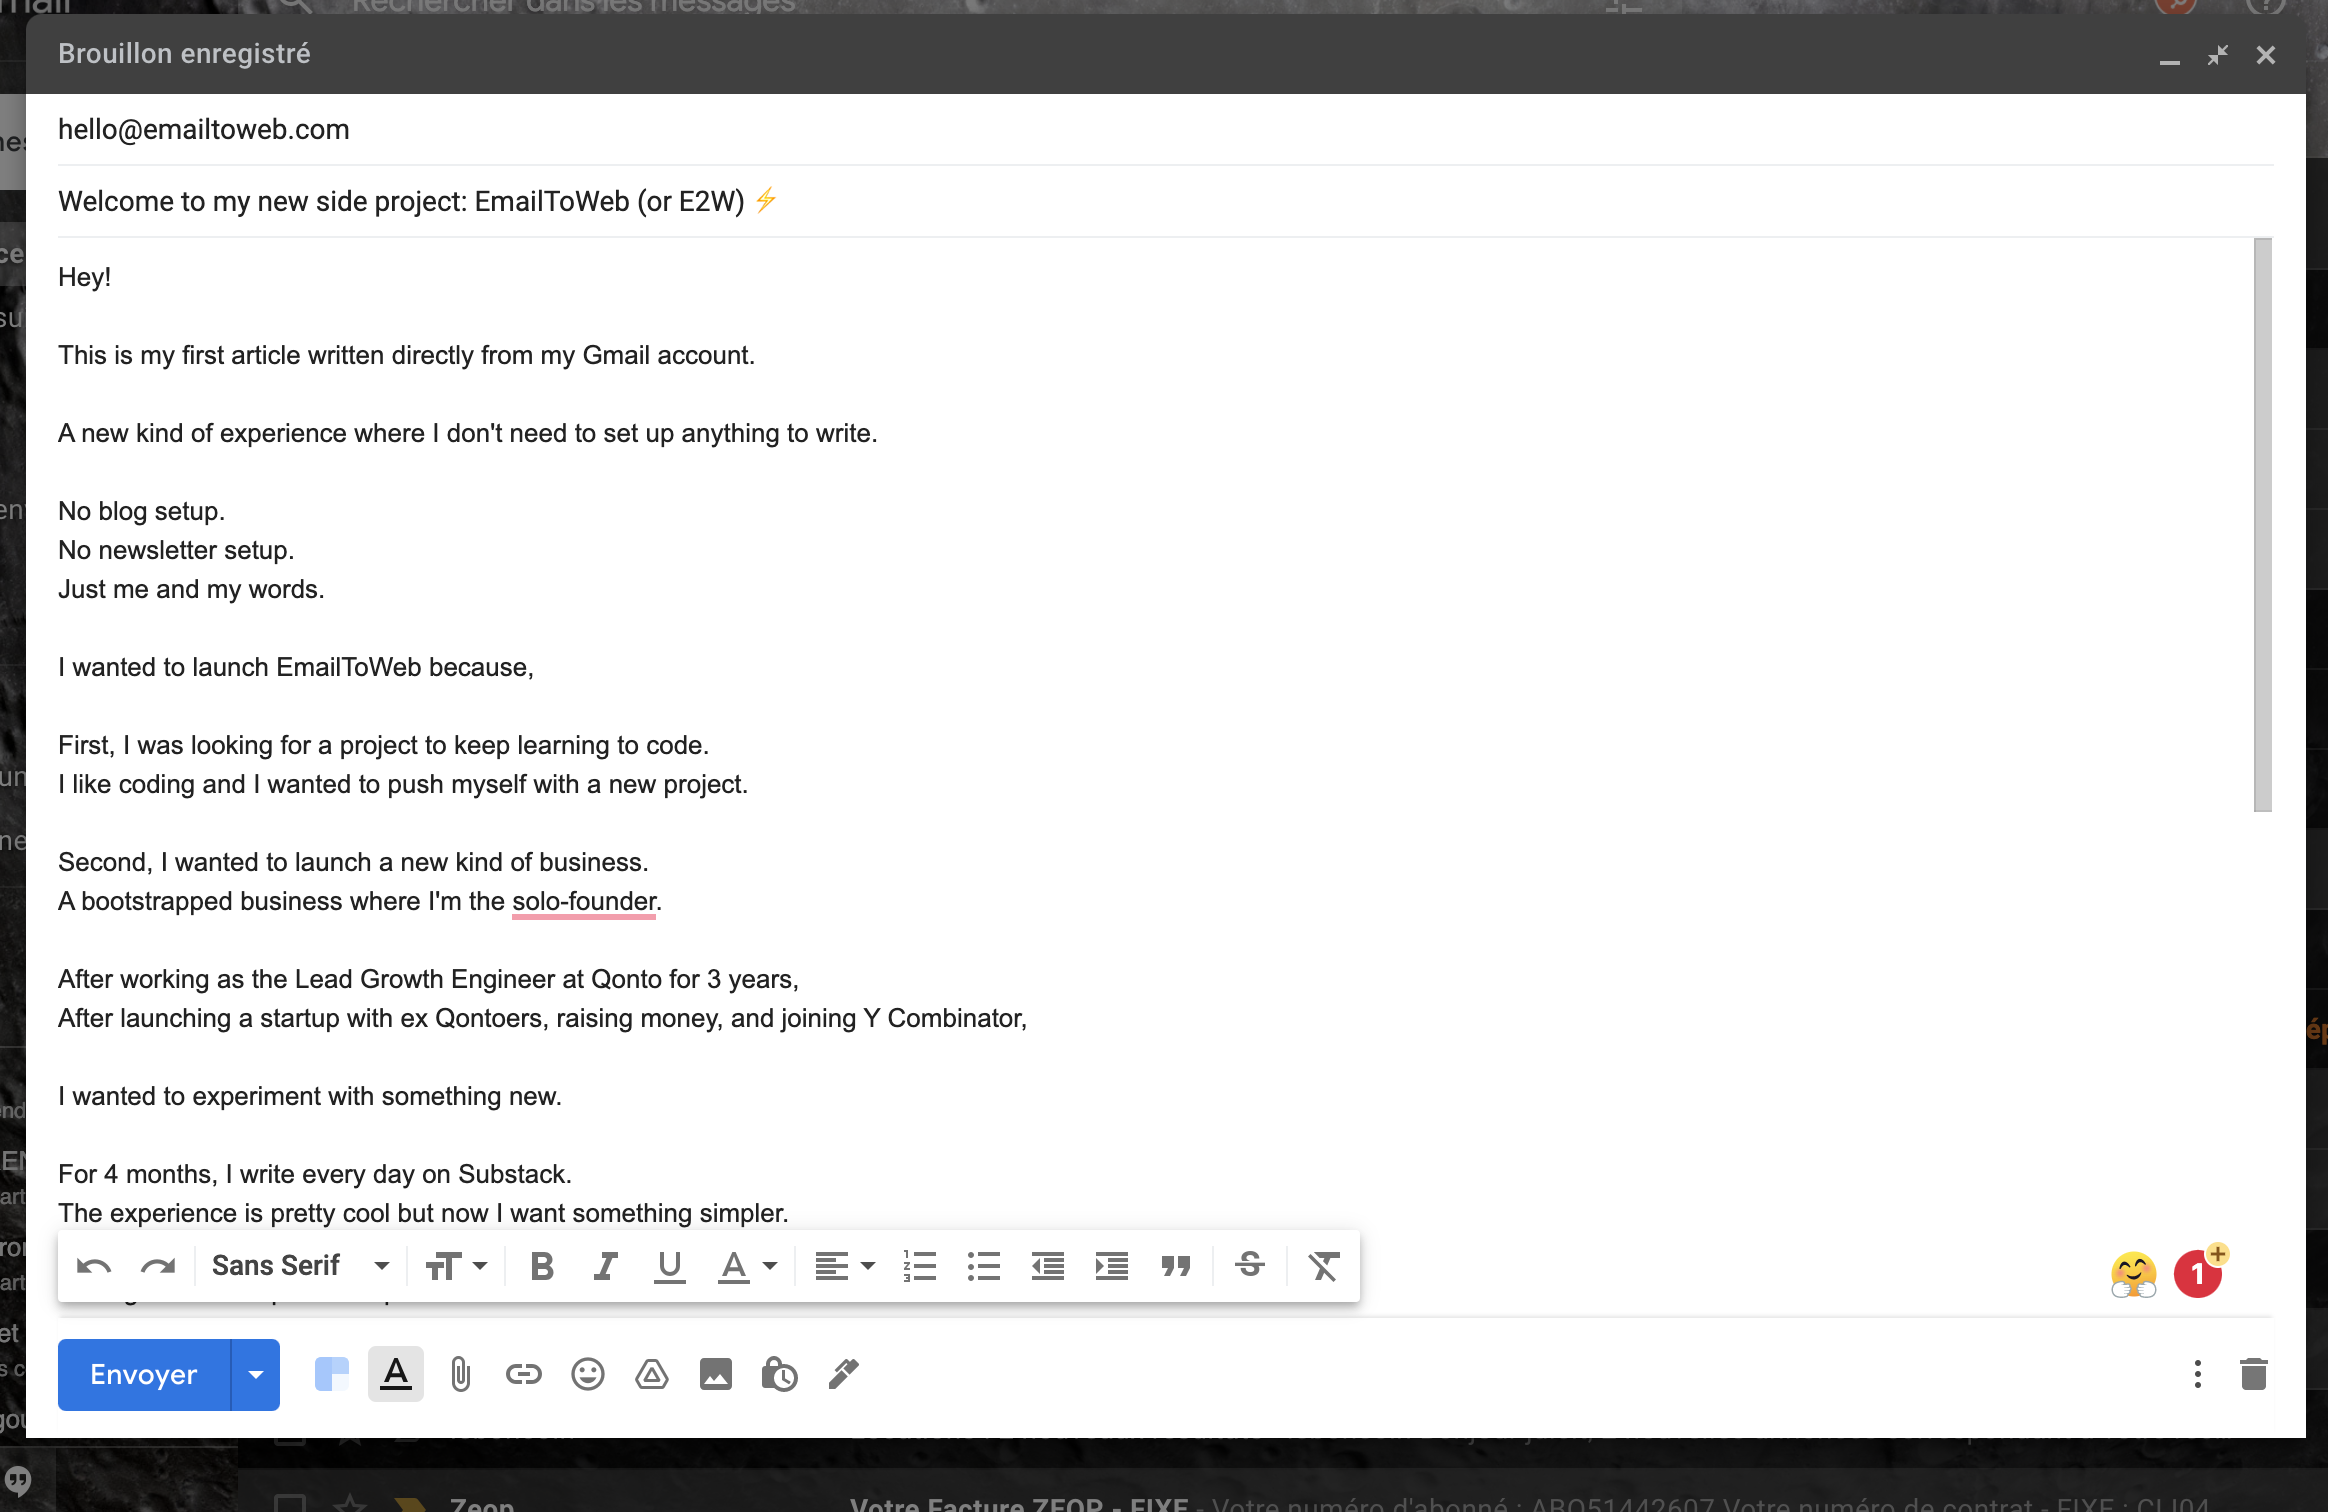Insert a numbered list

(919, 1266)
